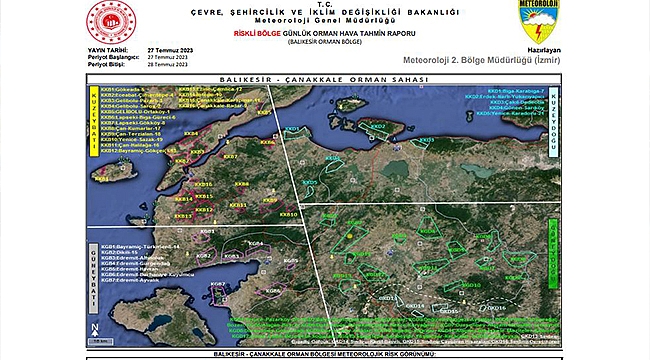Click legend row KGB7:Edremit-Ayvalık
650x360 pixels.
point(130,280)
